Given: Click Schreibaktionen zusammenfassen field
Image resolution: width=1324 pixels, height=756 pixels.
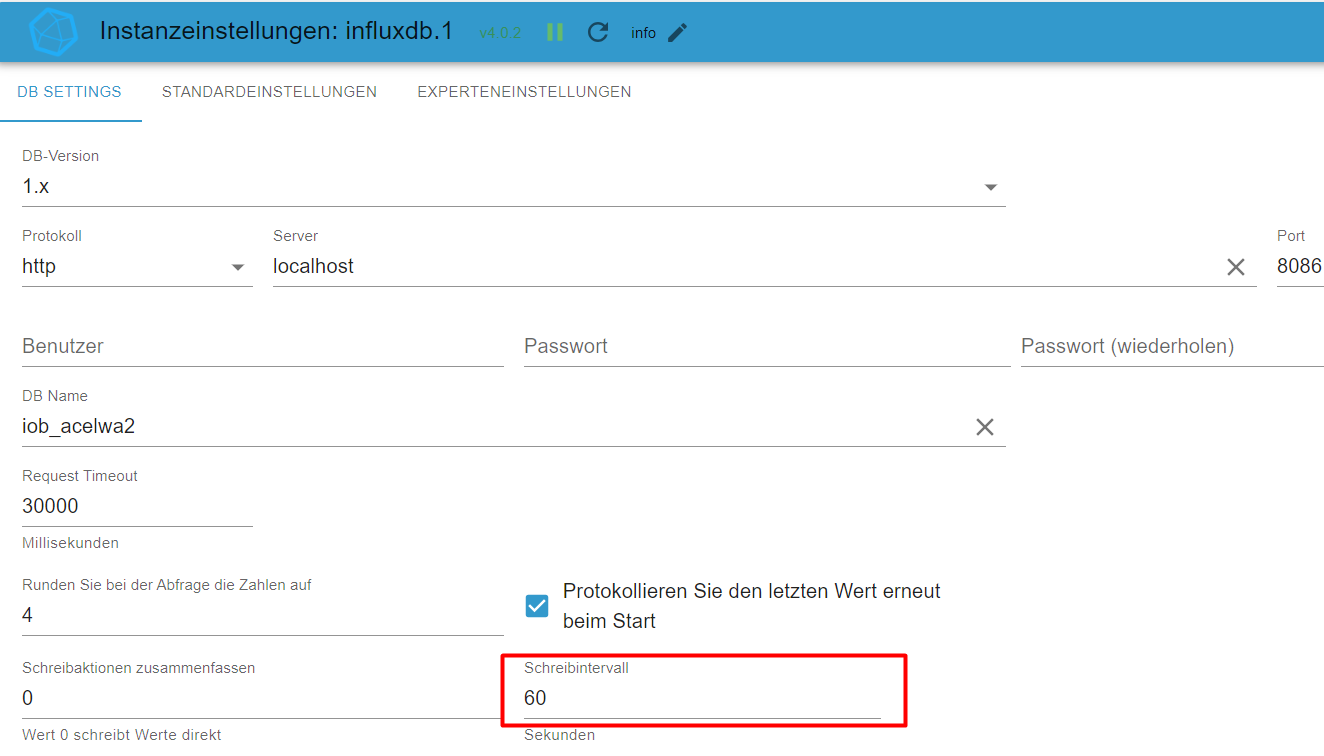Looking at the screenshot, I should (263, 698).
